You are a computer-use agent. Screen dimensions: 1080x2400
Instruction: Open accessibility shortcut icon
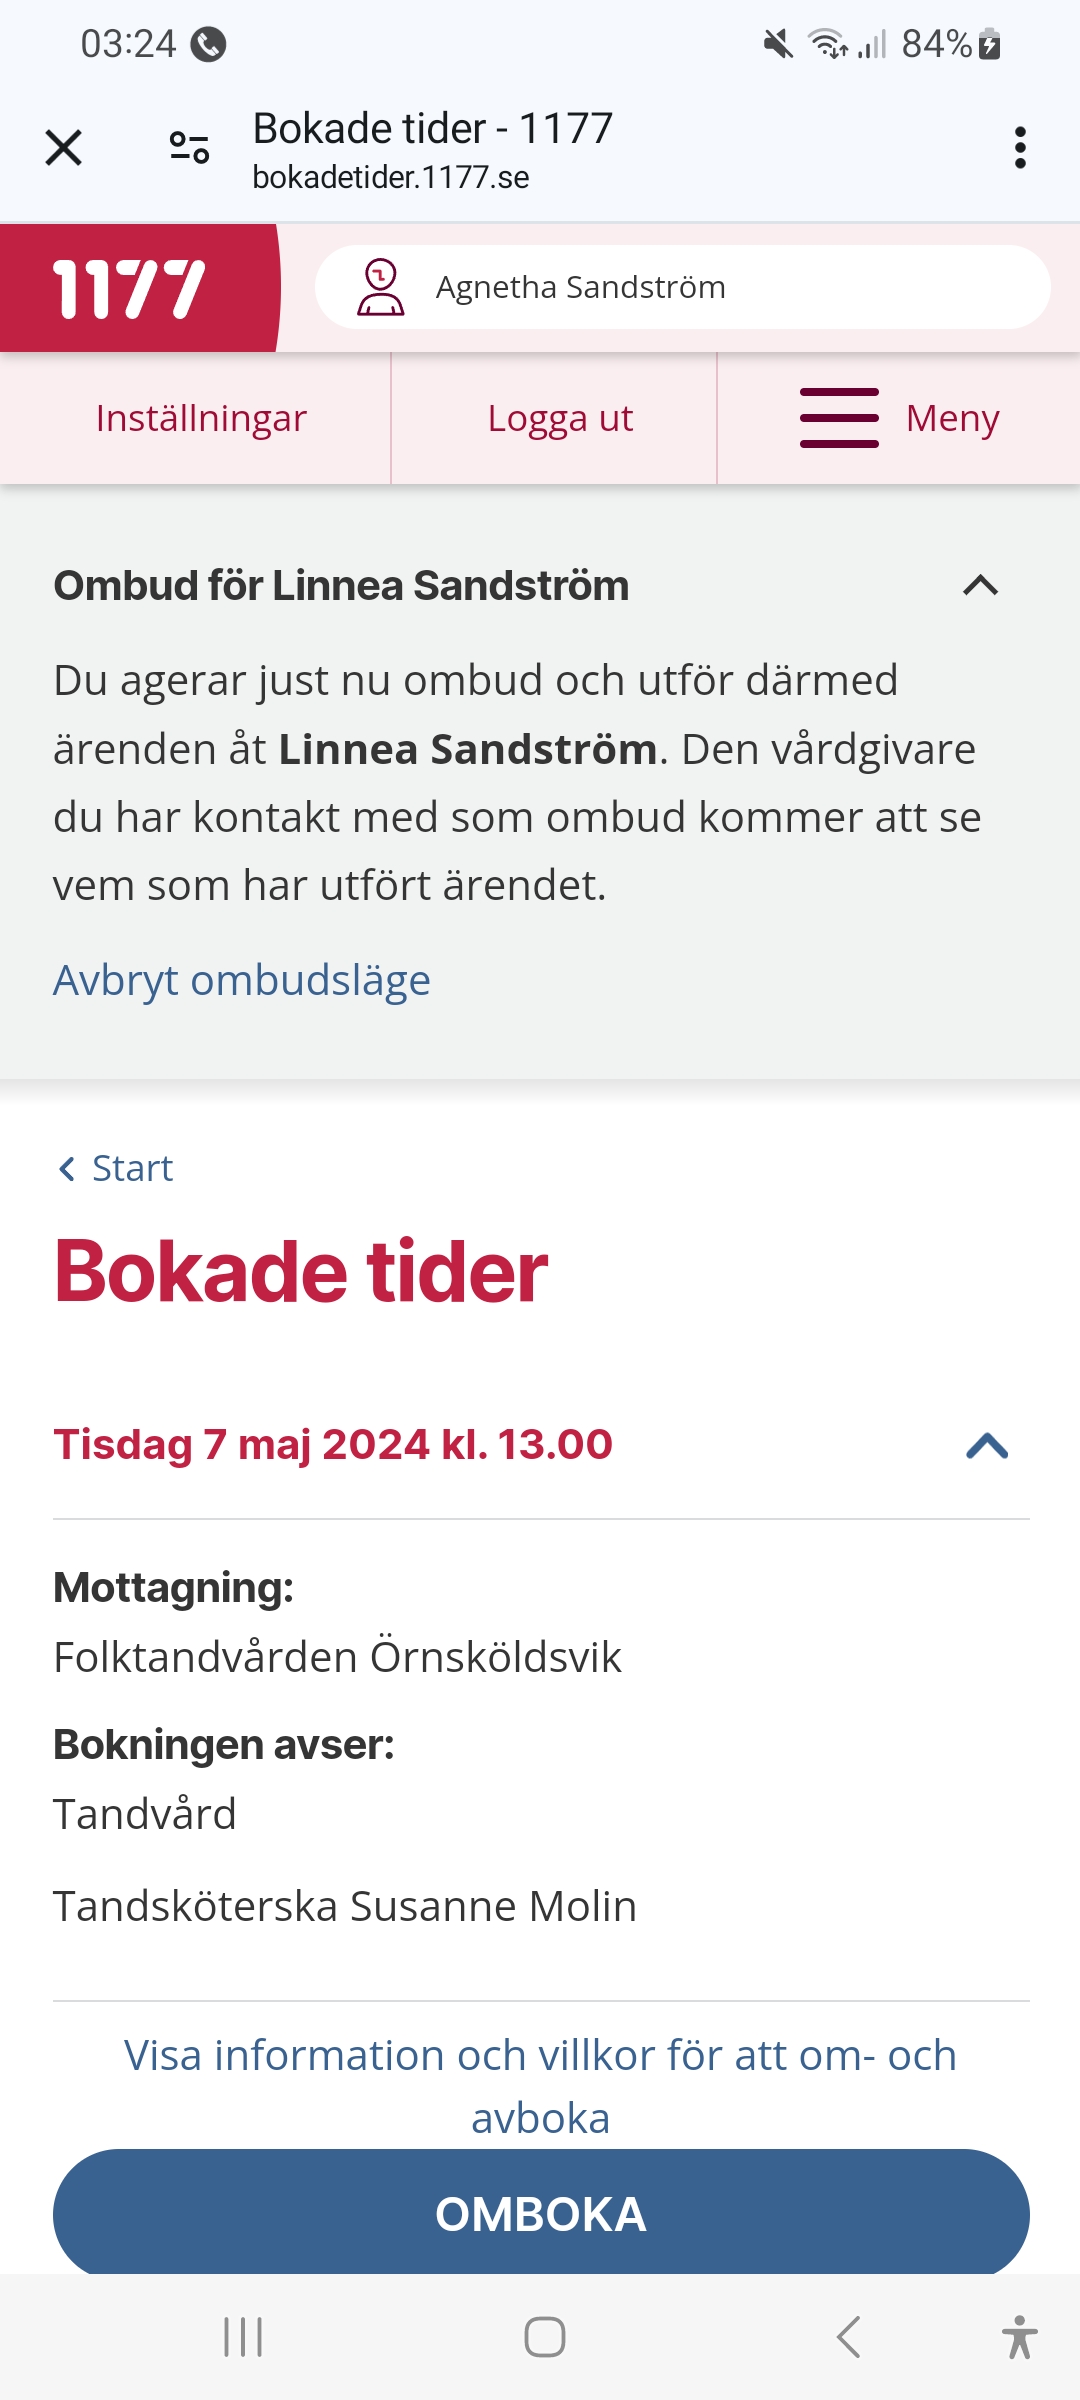coord(1018,2337)
